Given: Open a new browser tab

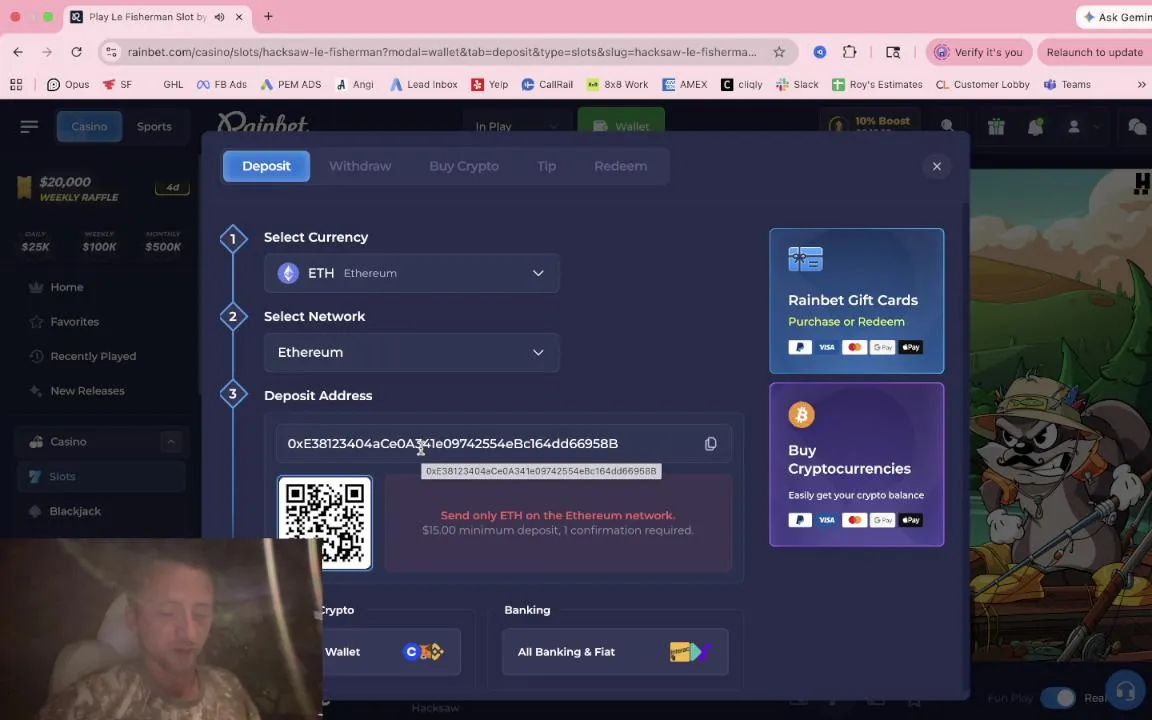Looking at the screenshot, I should tap(268, 16).
